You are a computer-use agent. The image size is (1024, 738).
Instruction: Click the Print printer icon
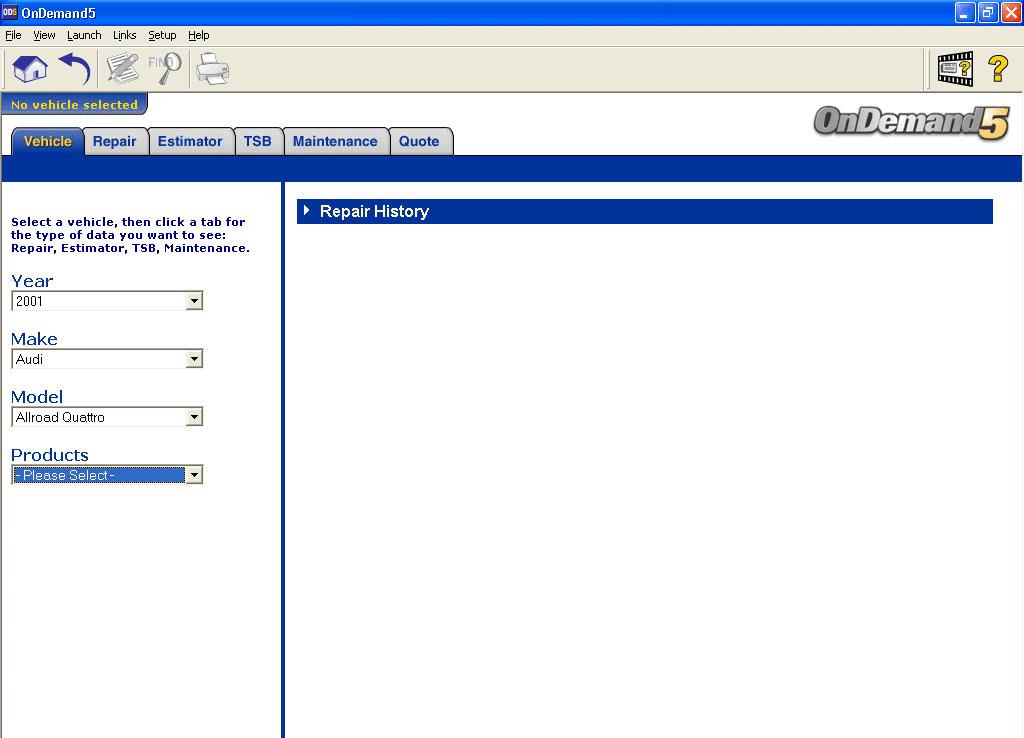(213, 69)
